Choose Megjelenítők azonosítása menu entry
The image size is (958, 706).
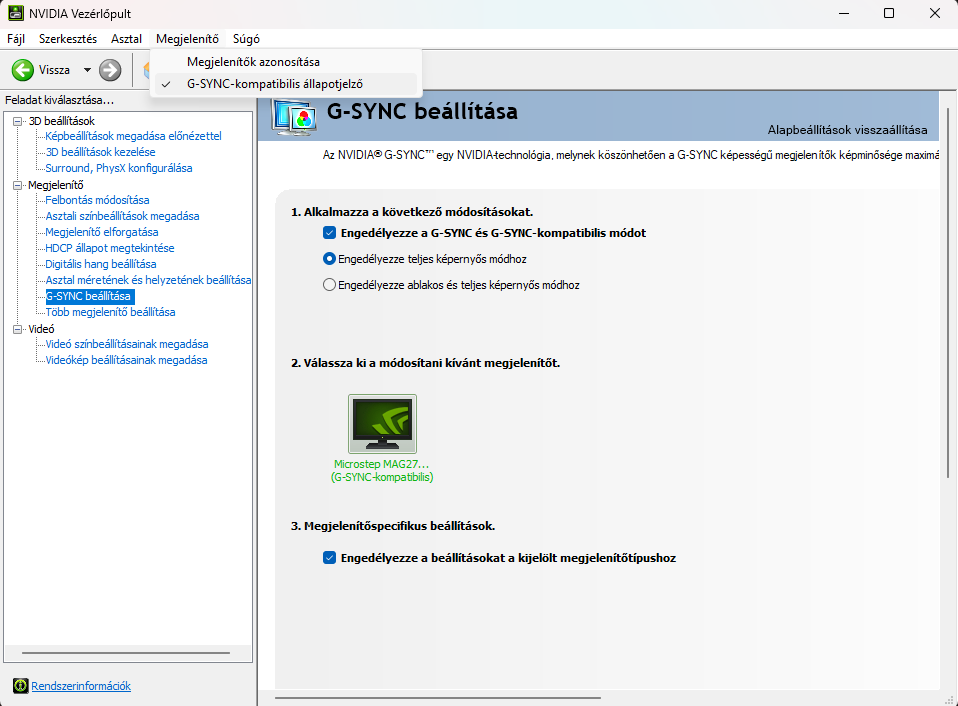click(x=285, y=62)
